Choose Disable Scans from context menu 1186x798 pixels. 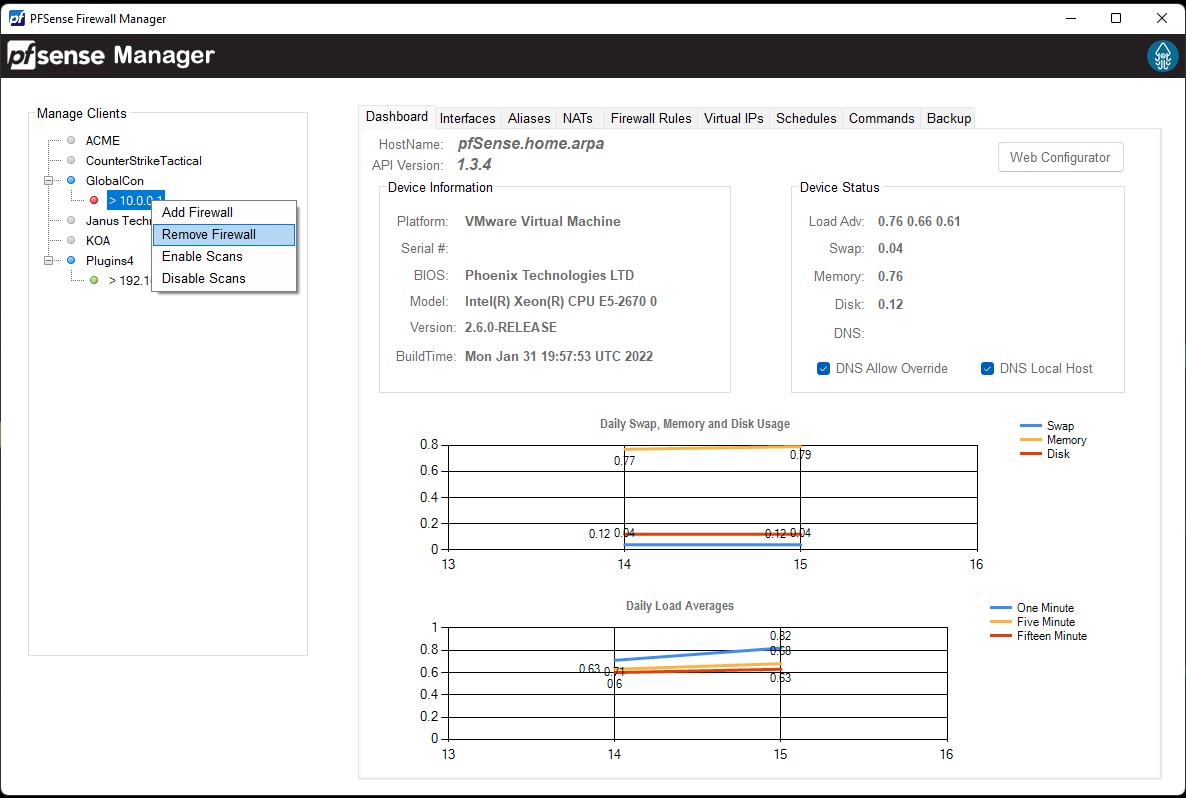224,278
